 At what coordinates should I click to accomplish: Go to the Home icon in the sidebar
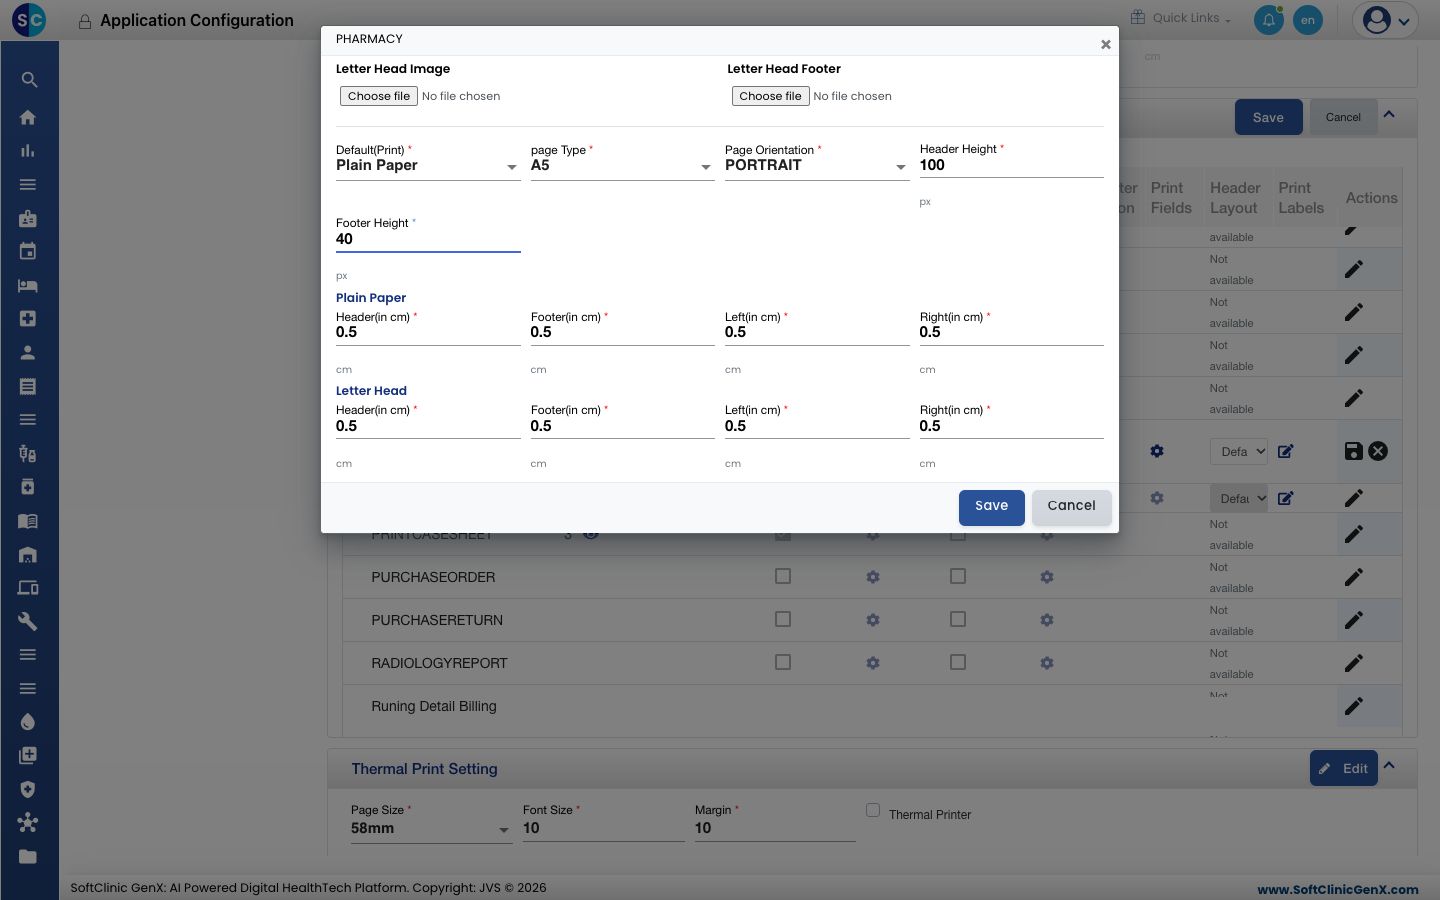[28, 117]
